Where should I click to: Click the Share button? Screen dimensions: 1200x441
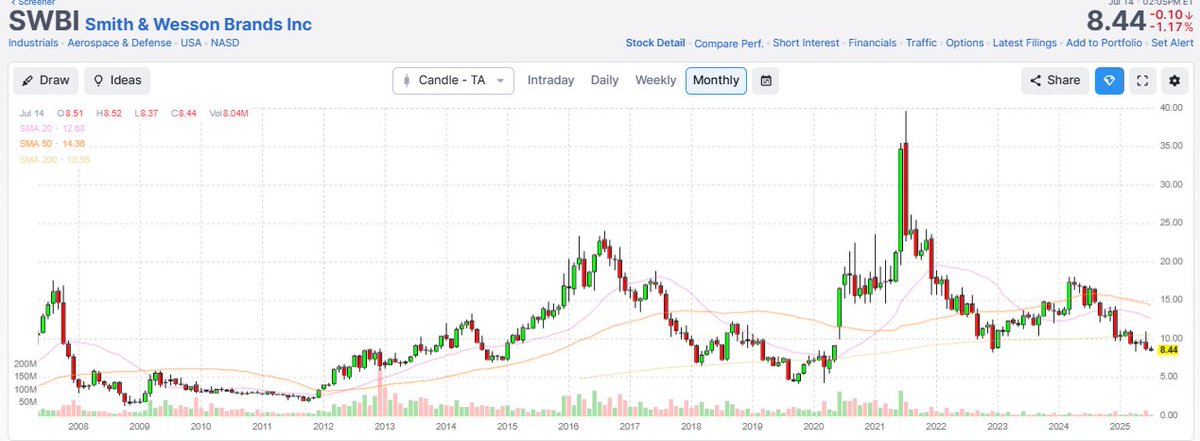click(x=1054, y=80)
